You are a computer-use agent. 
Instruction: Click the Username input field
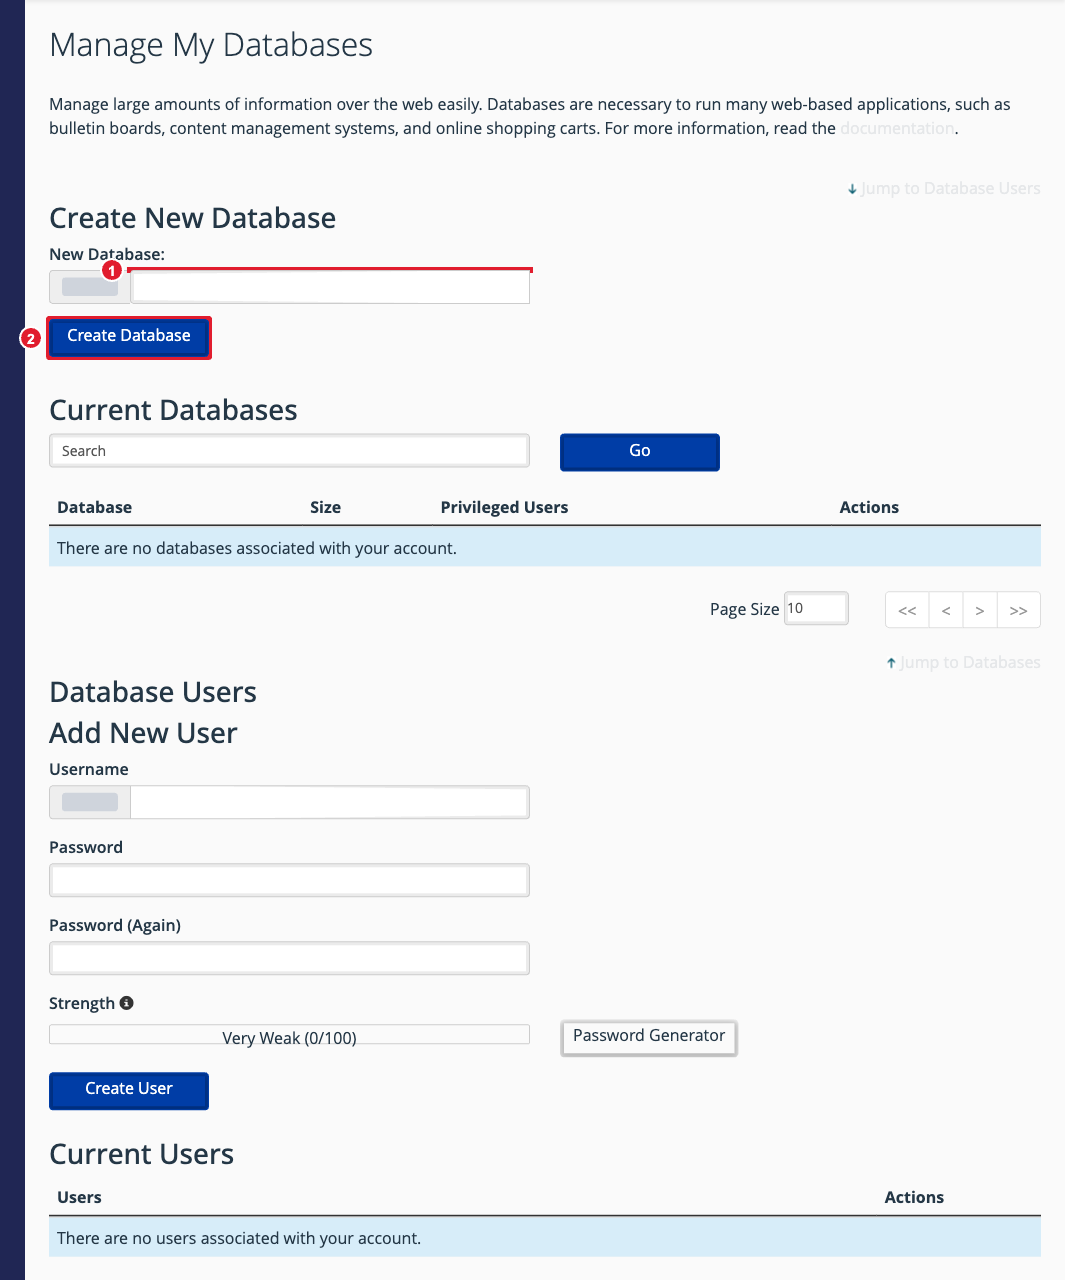330,802
